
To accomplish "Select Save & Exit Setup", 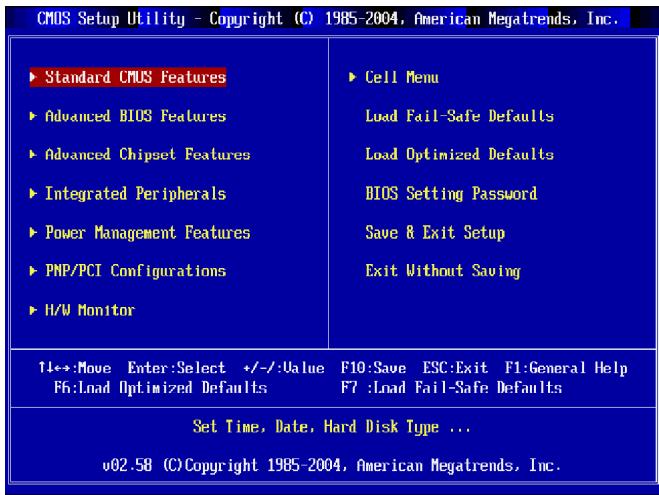I will (x=435, y=232).
